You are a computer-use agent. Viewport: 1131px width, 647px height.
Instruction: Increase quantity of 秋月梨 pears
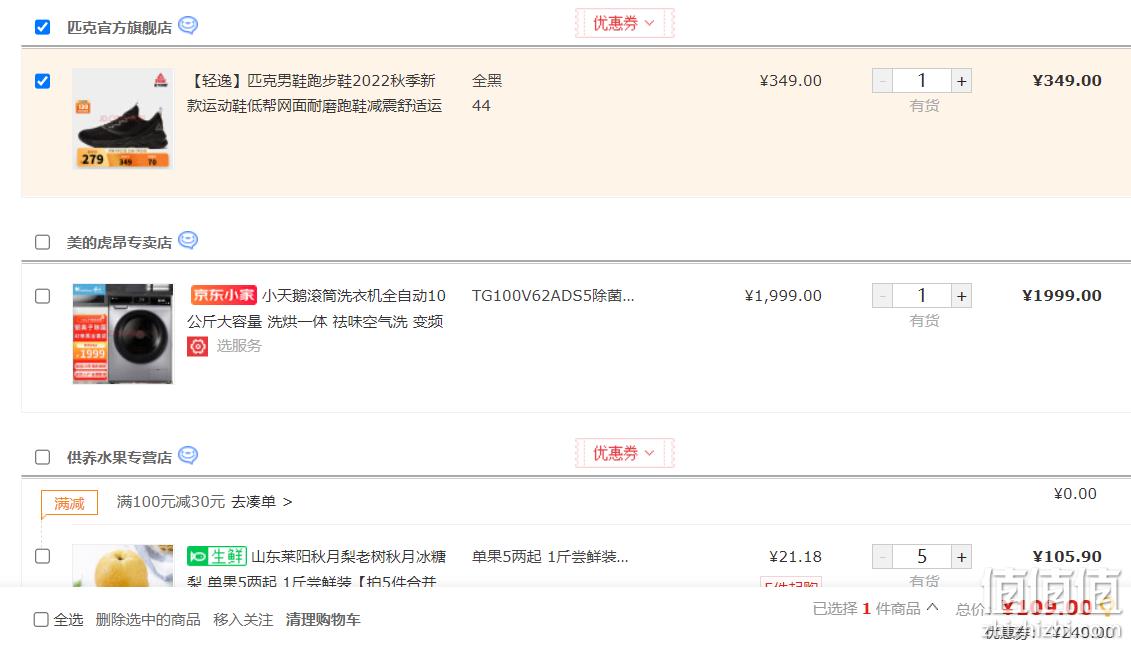click(961, 557)
